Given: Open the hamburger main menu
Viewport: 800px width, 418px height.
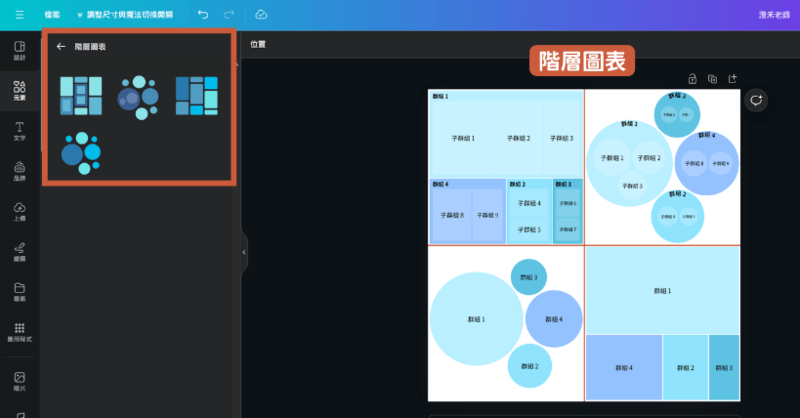Looking at the screenshot, I should click(x=19, y=15).
